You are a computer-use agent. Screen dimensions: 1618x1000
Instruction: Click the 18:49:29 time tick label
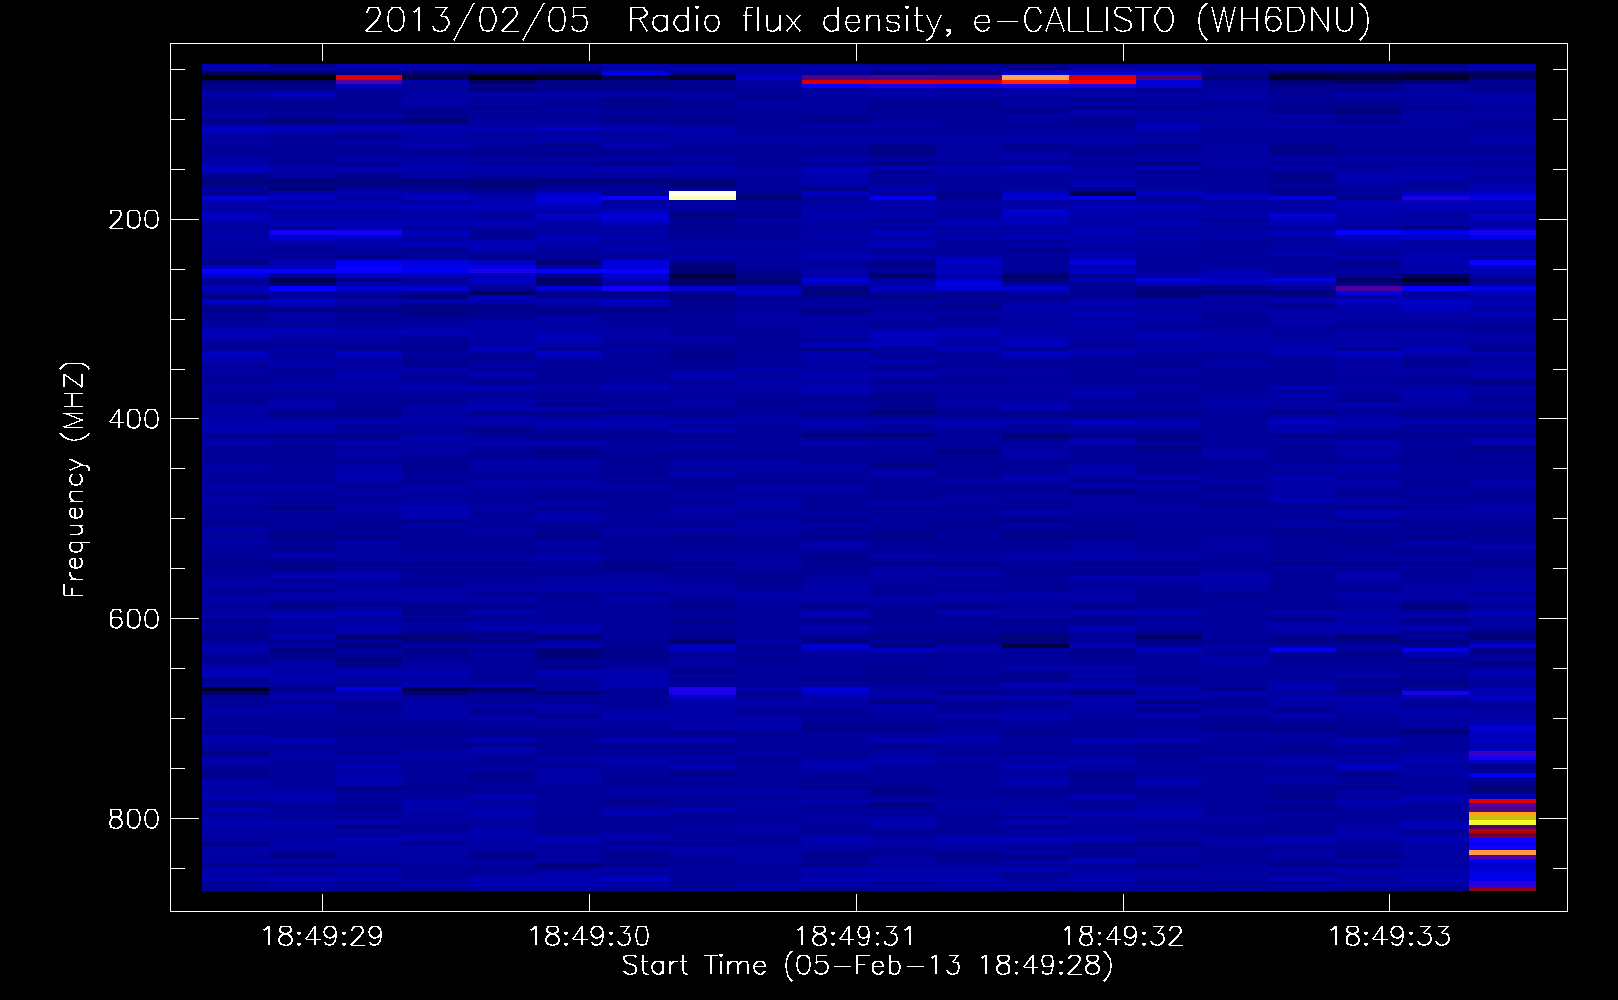(322, 936)
